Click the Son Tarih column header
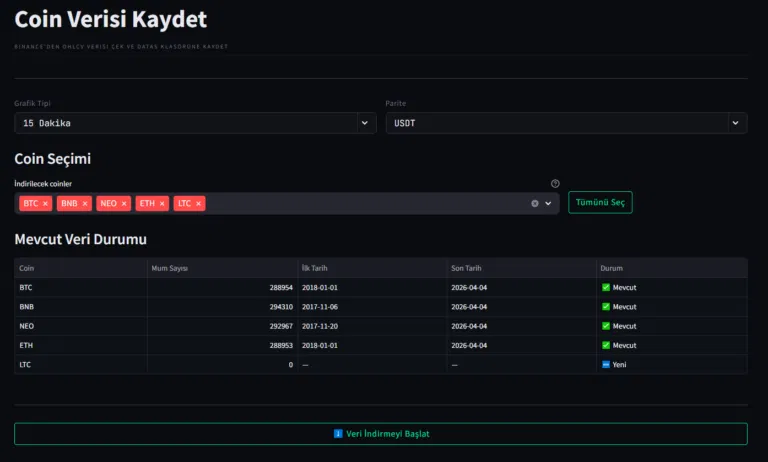This screenshot has width=768, height=462. point(466,268)
